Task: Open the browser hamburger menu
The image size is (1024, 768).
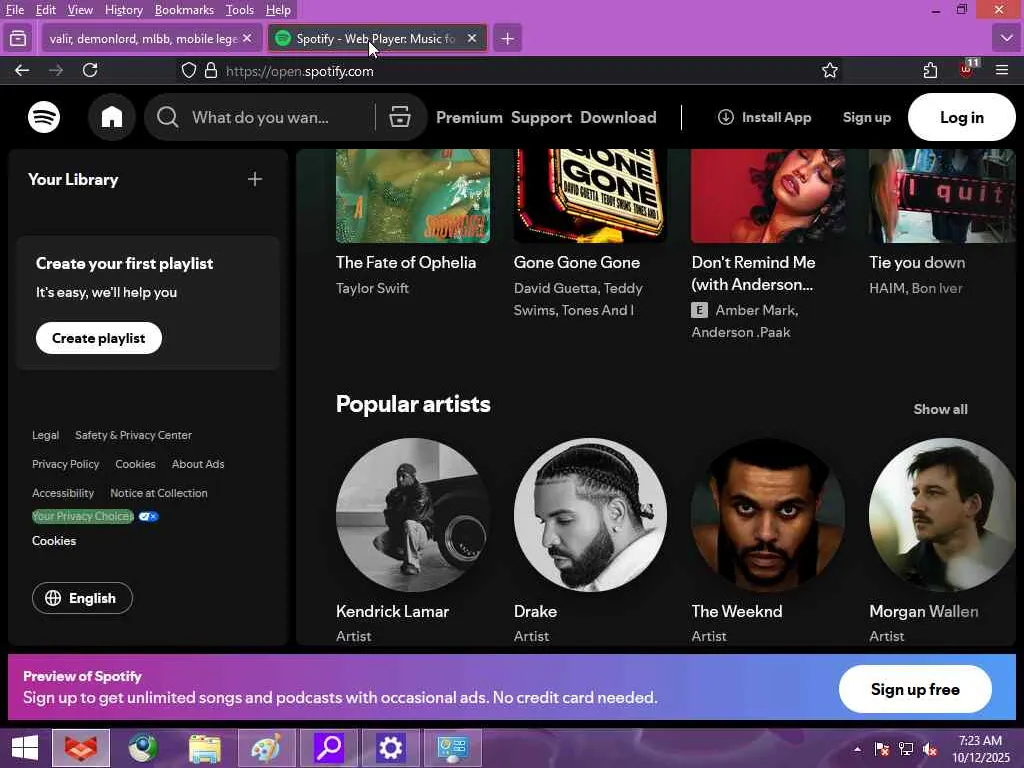Action: [x=1002, y=70]
